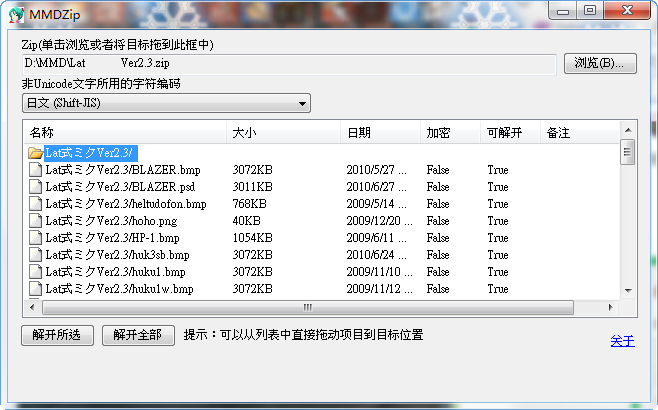Screen dimensions: 658x410
Task: Click True in the HP-1.bmp row
Action: (498, 238)
